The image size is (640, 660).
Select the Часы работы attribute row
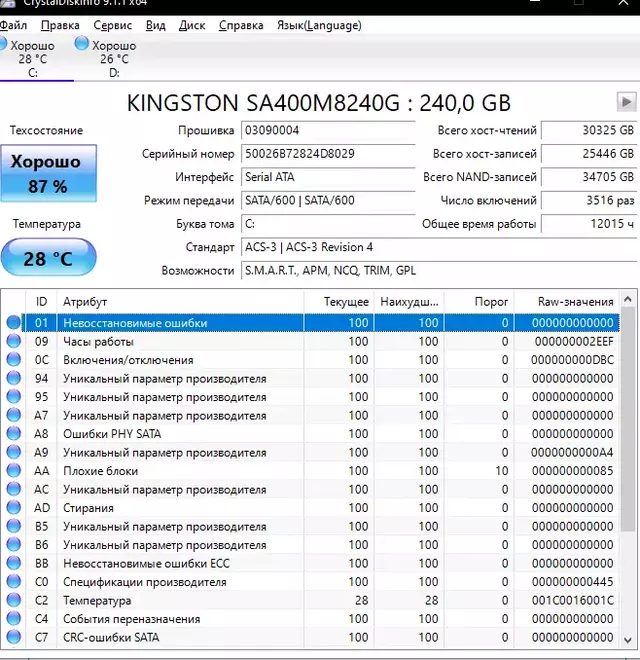(320, 341)
